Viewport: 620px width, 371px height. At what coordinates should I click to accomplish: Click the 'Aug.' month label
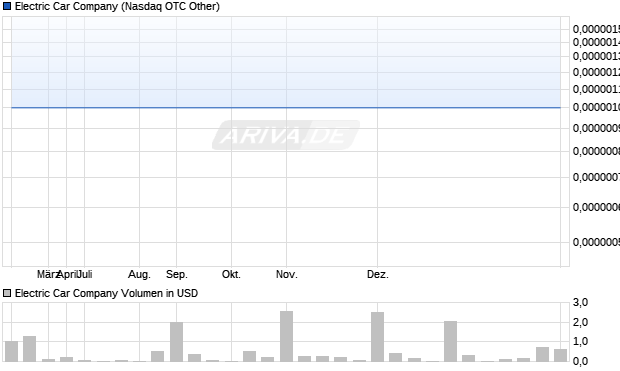point(139,274)
